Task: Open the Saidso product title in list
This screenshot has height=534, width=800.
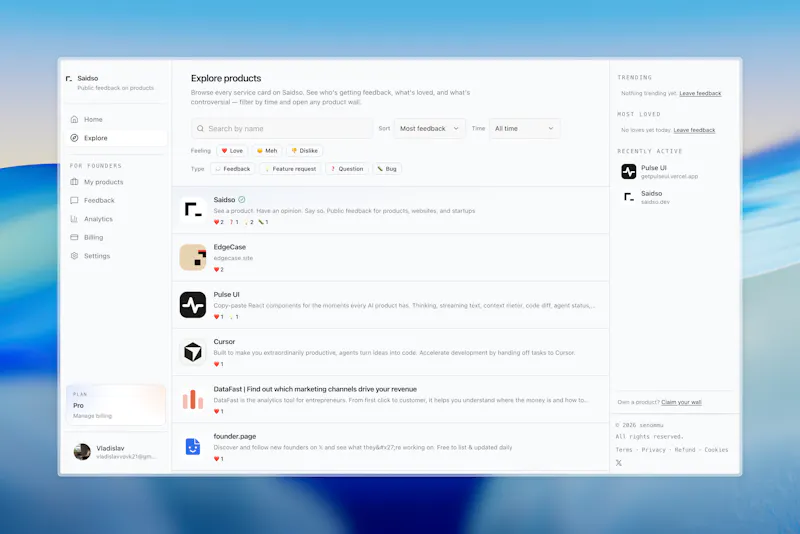Action: click(224, 200)
